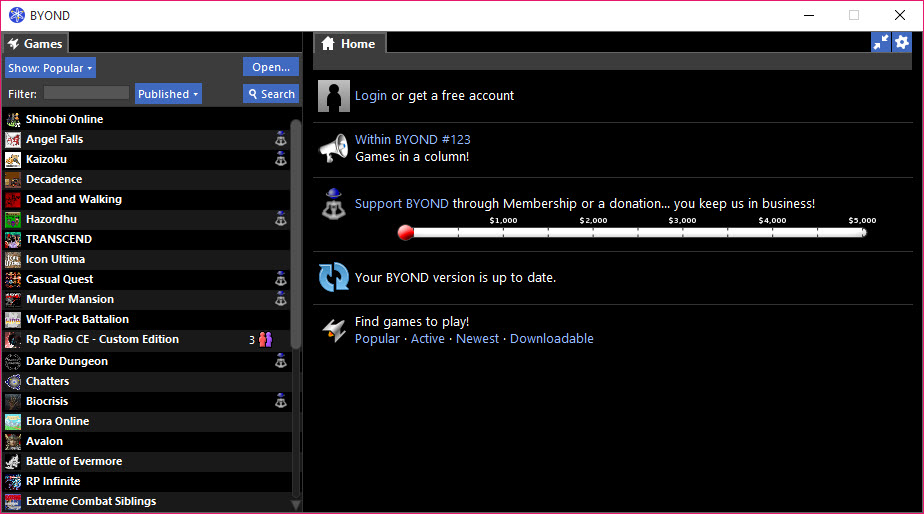Click the member badge on Casual Quest row
The width and height of the screenshot is (924, 514).
coord(280,279)
